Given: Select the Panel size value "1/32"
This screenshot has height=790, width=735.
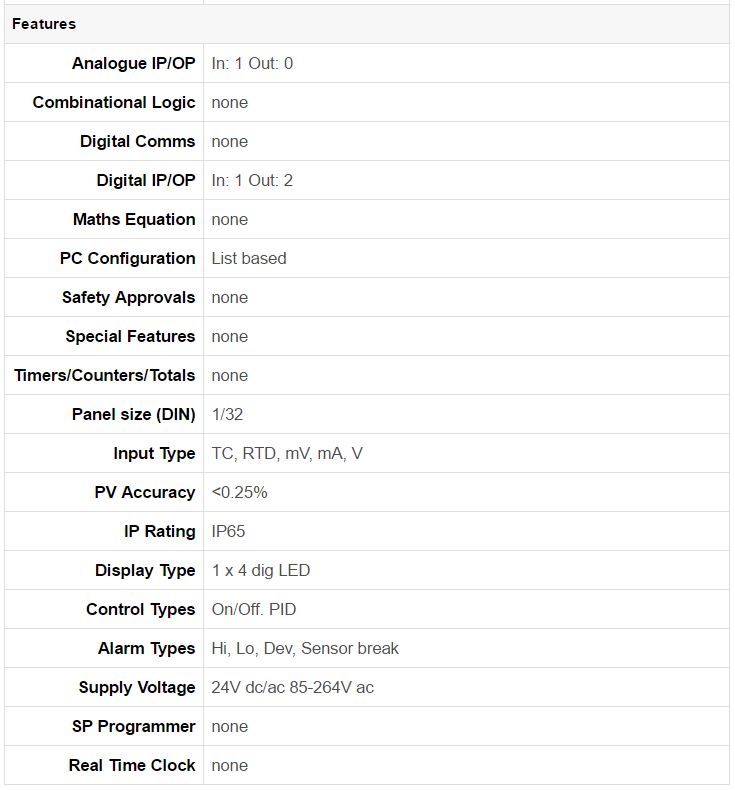Looking at the screenshot, I should [227, 414].
